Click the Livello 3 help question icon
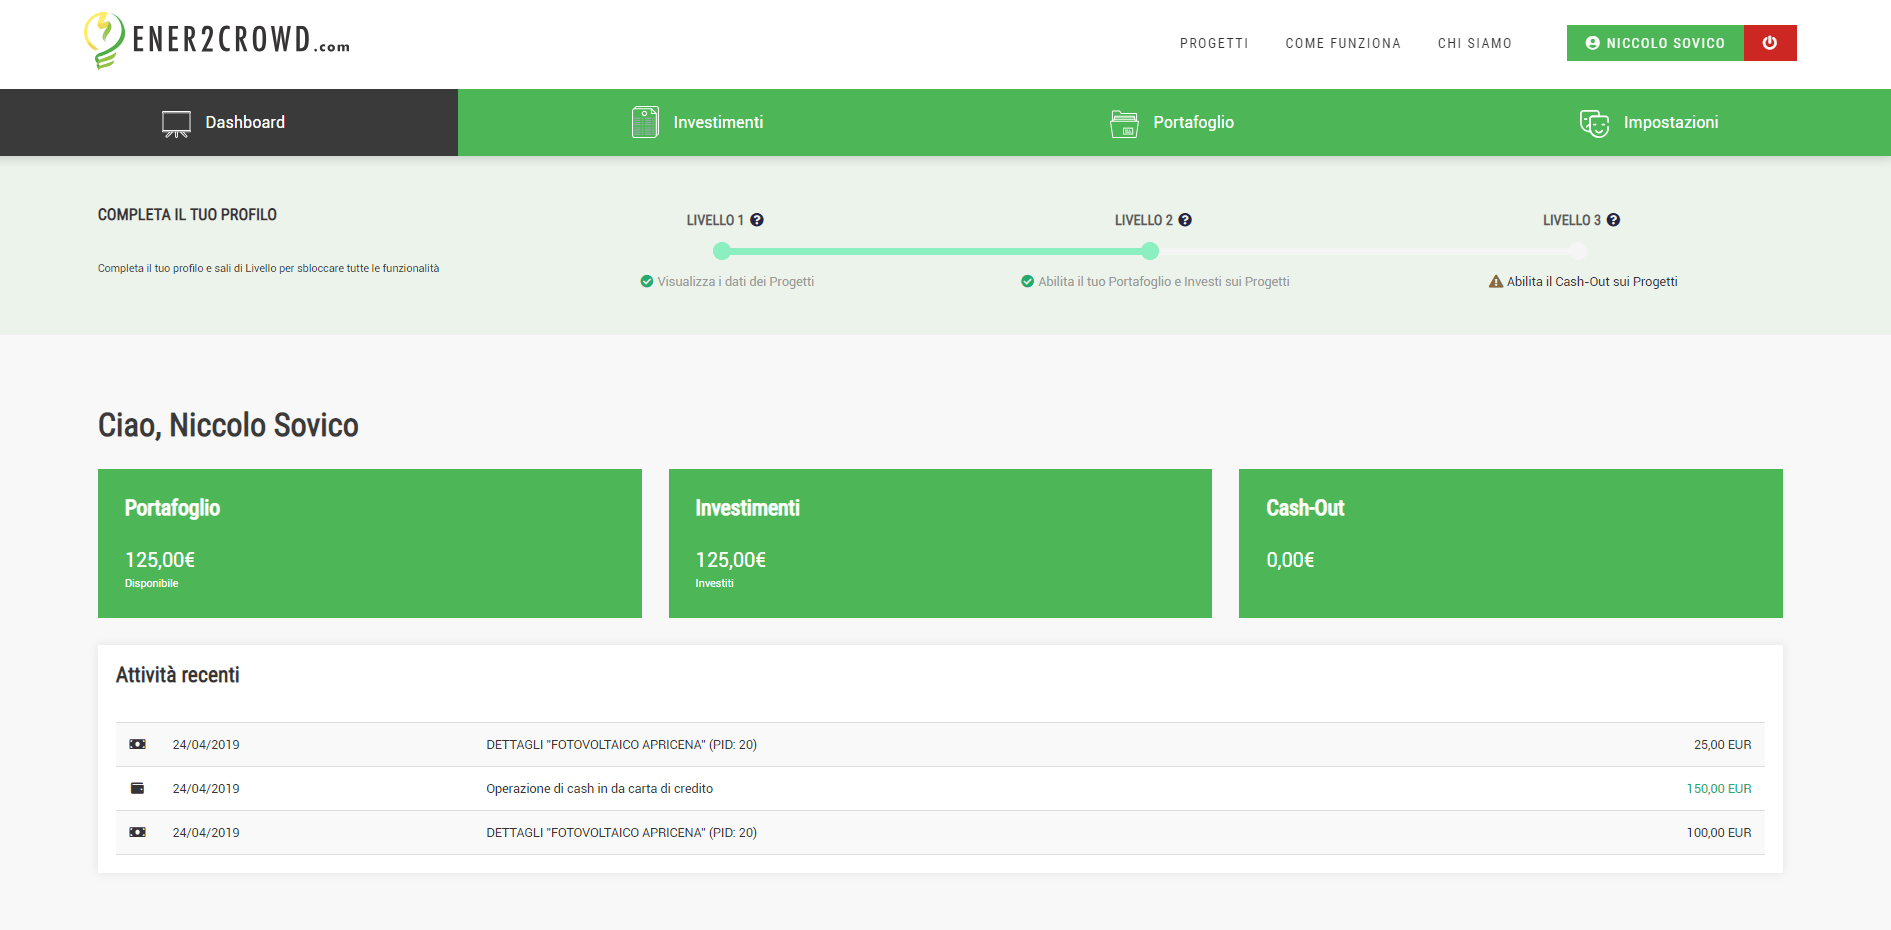The height and width of the screenshot is (930, 1891). tap(1613, 220)
